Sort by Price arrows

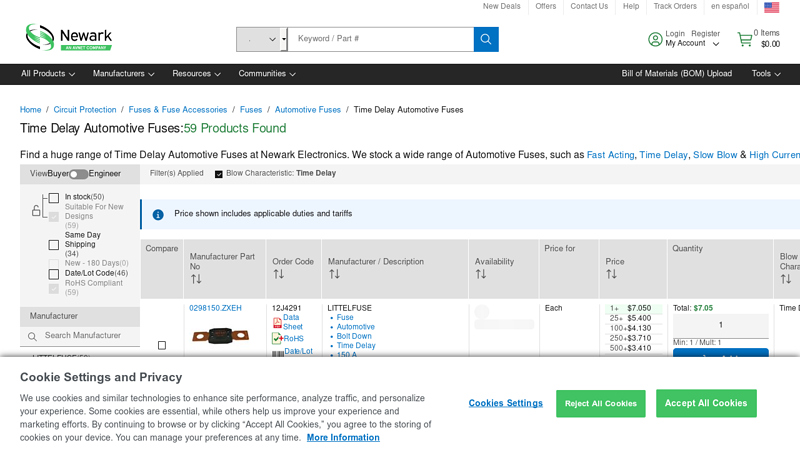(611, 274)
